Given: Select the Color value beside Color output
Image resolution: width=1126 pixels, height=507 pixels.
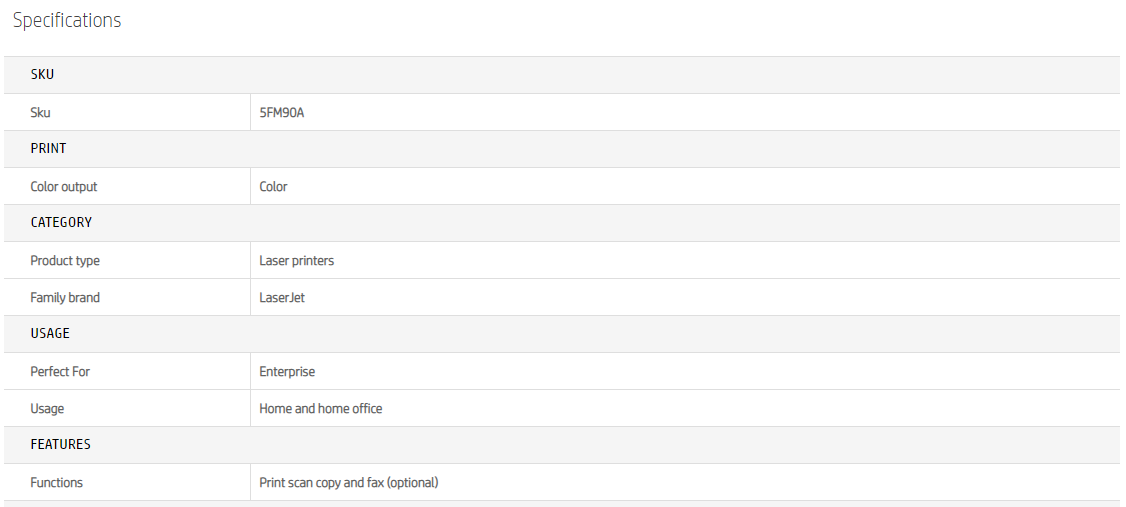Looking at the screenshot, I should click(x=273, y=187).
